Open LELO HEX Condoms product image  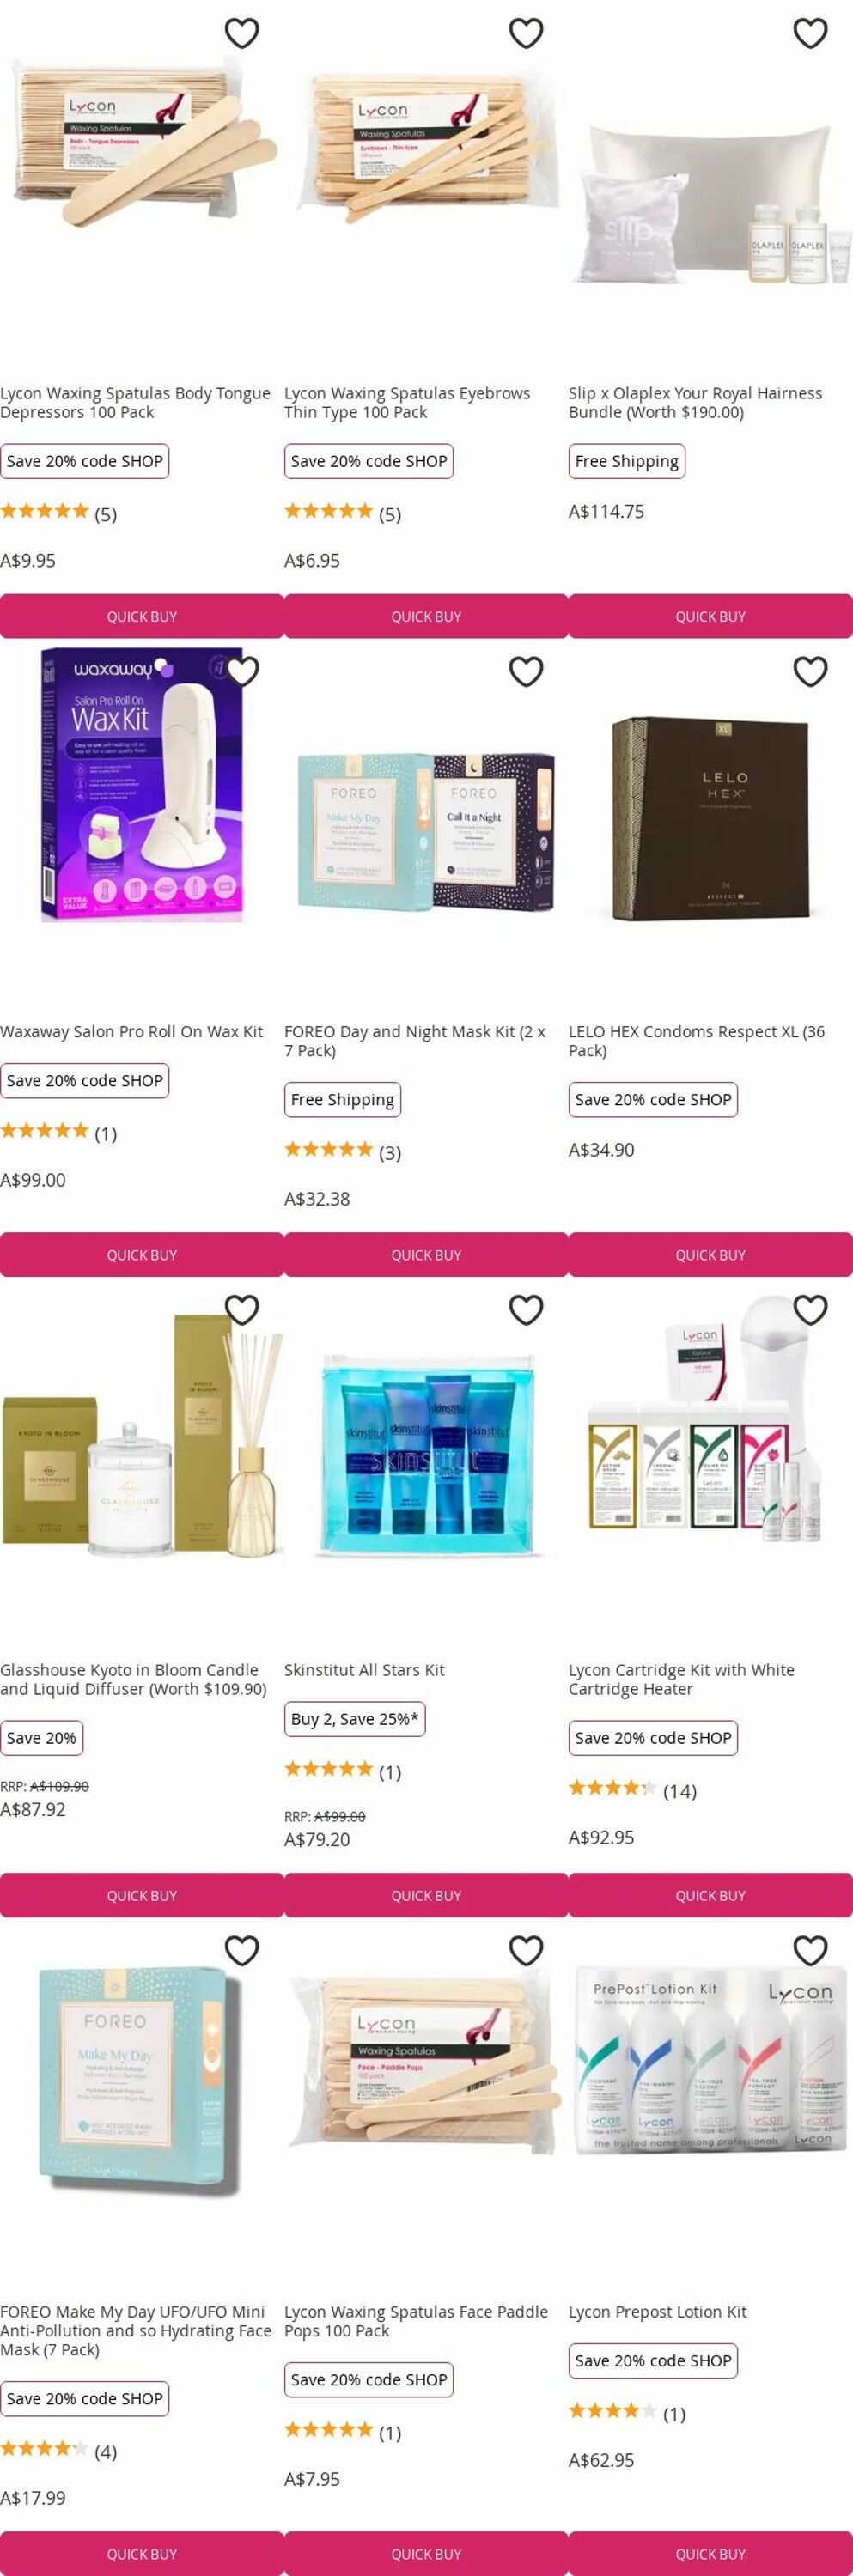(x=710, y=817)
